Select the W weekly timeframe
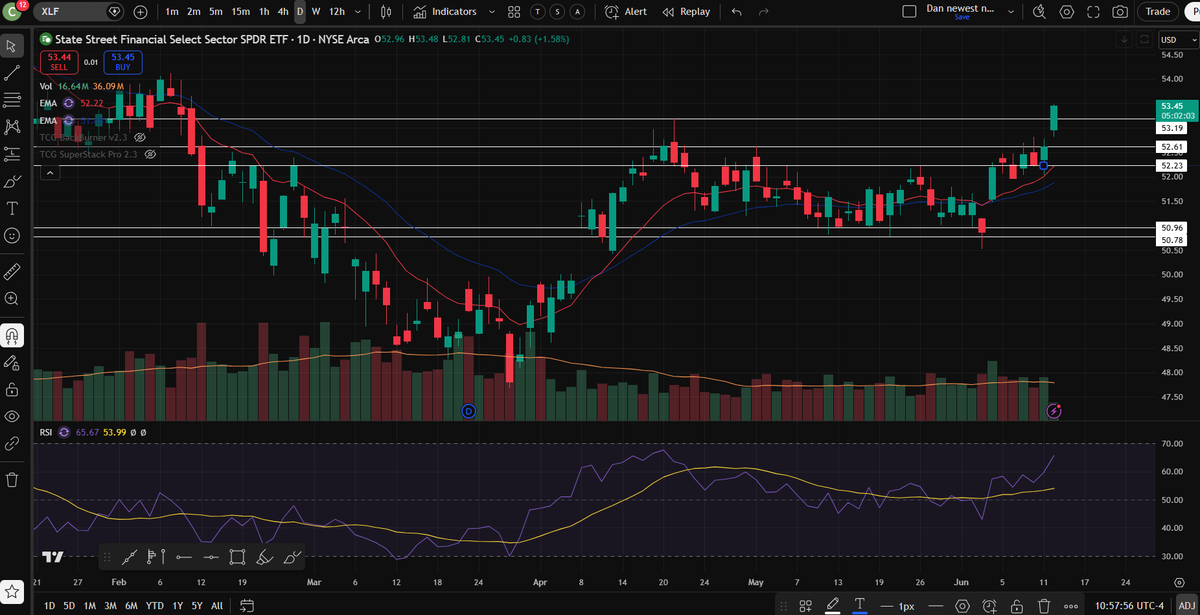This screenshot has width=1200, height=615. 316,12
